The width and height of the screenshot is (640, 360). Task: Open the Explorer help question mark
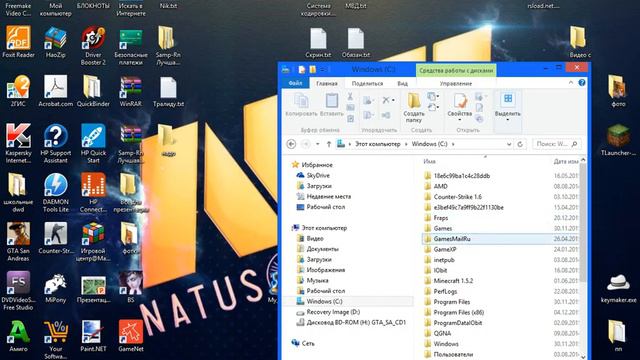pyautogui.click(x=582, y=83)
